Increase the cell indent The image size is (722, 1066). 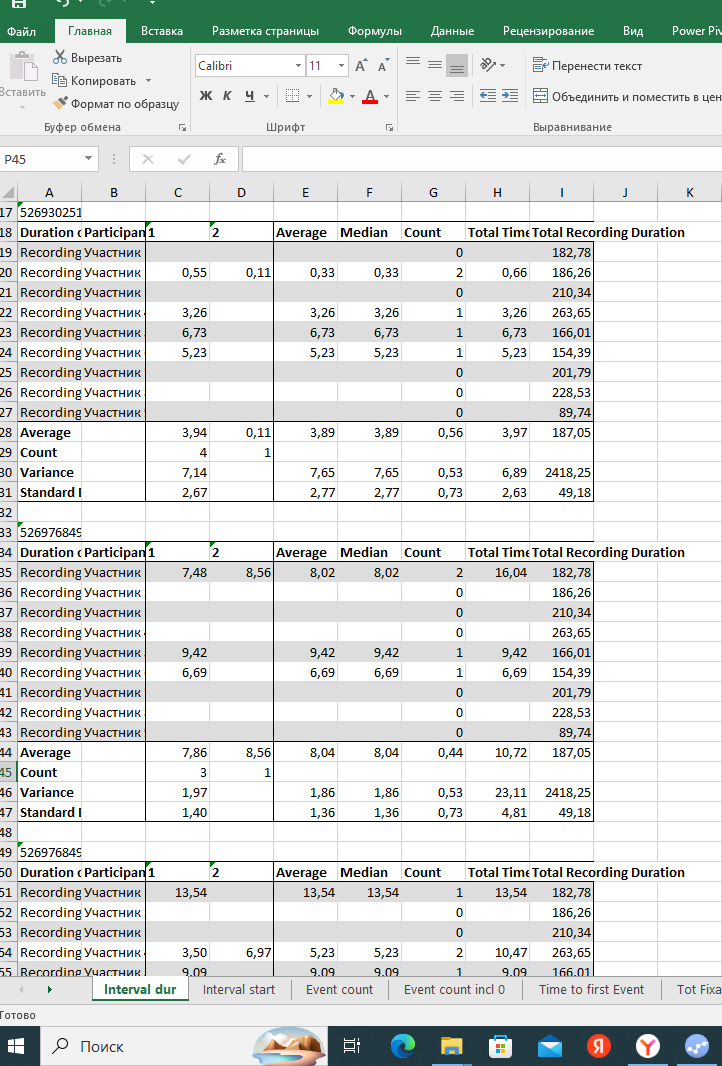click(x=510, y=96)
